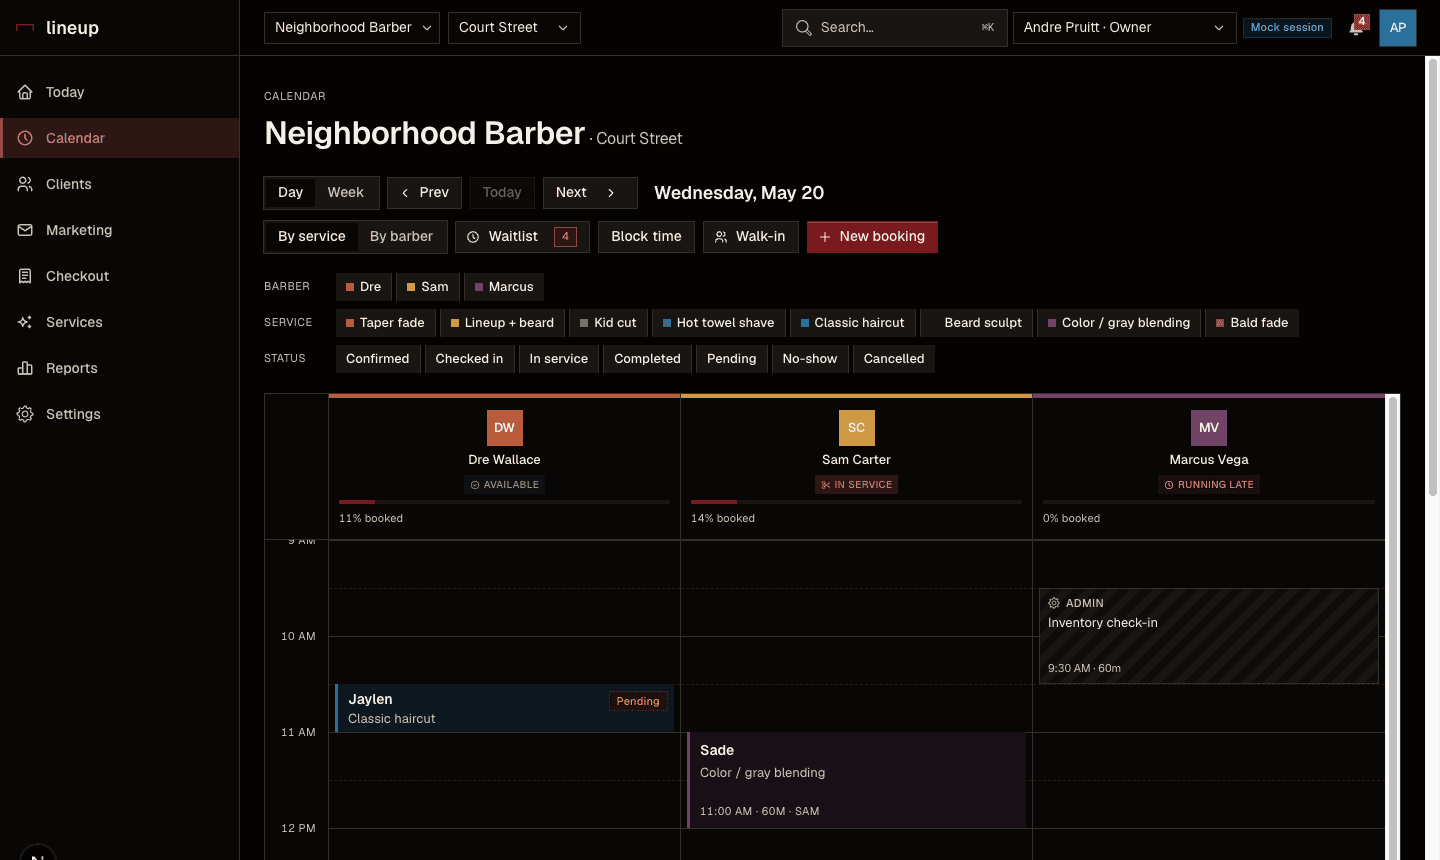
Task: Toggle the Lineup + beard service filter
Action: [502, 323]
